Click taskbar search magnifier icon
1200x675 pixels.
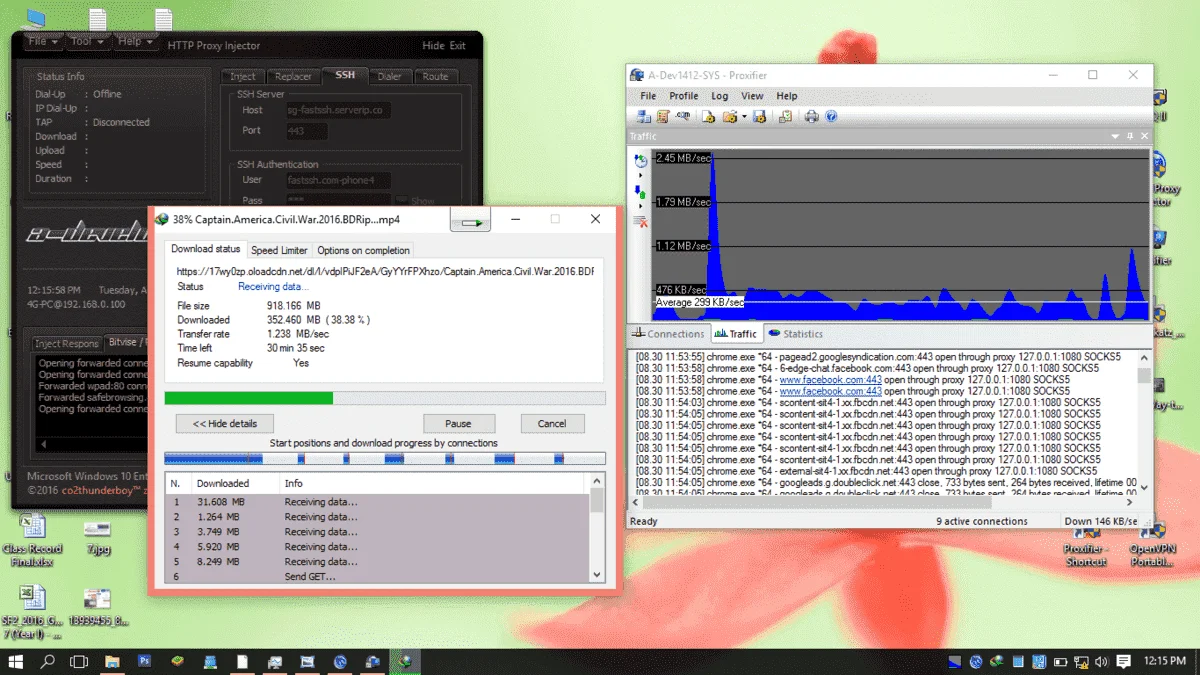(47, 661)
